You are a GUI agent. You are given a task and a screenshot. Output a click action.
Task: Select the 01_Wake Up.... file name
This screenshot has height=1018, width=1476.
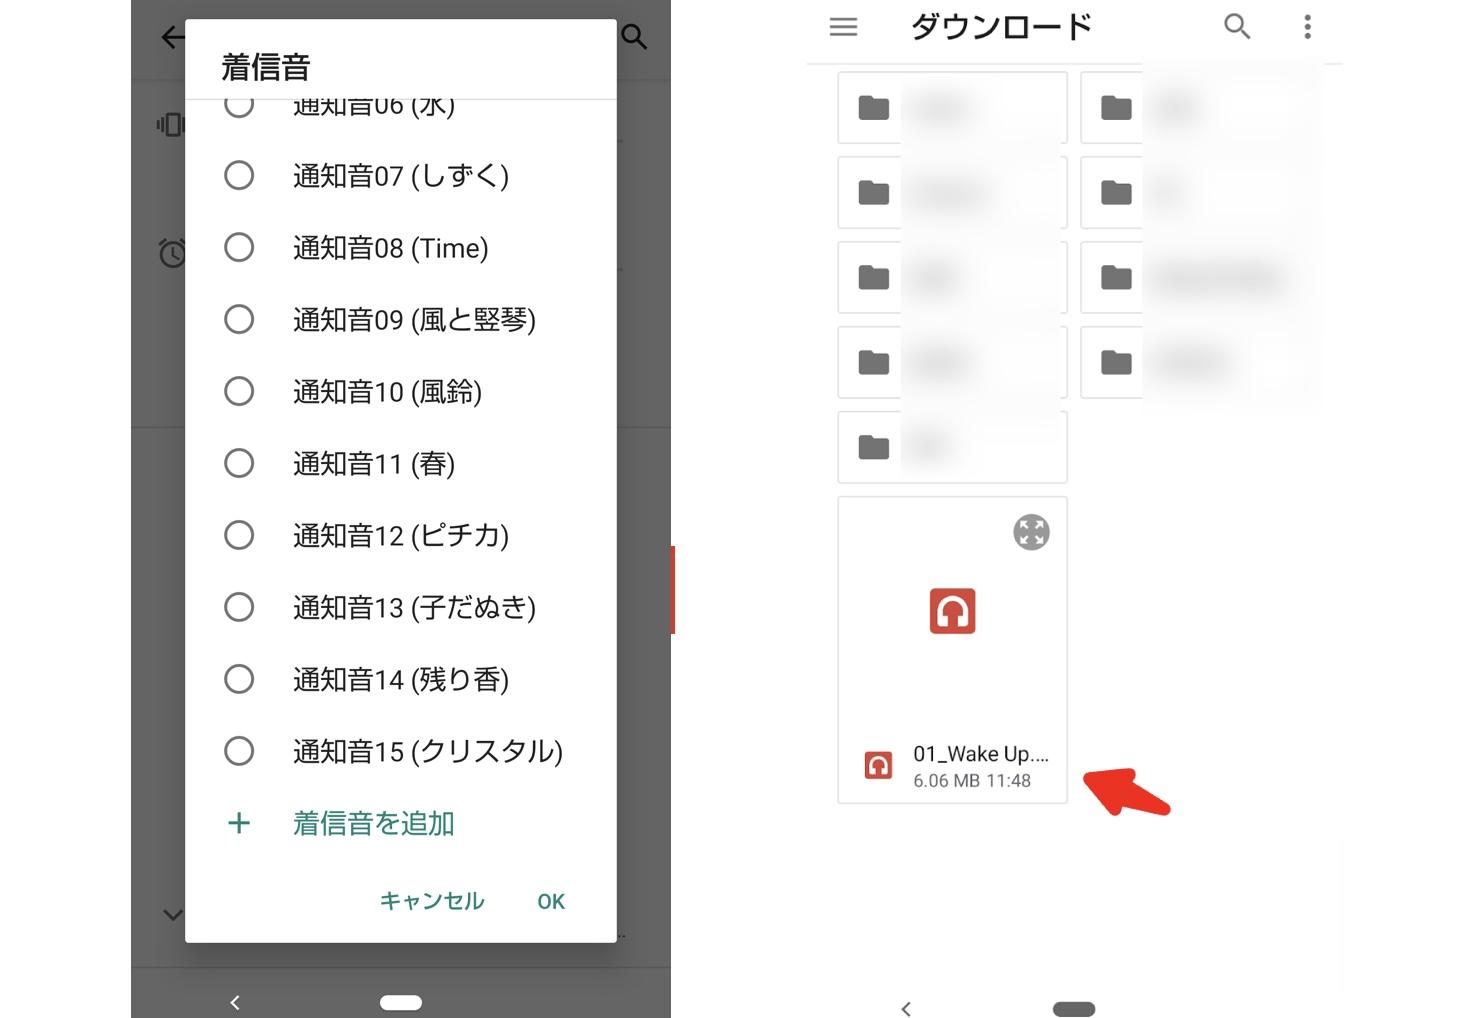pos(981,754)
